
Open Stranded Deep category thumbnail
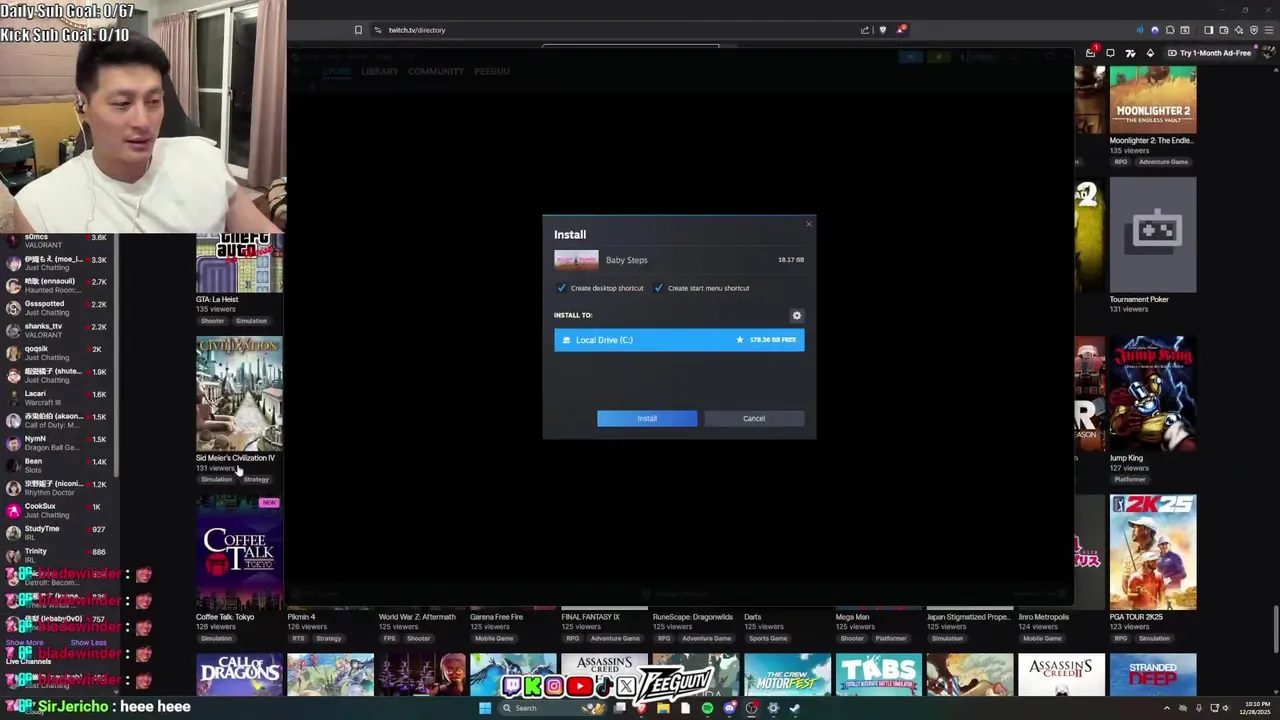(1152, 674)
